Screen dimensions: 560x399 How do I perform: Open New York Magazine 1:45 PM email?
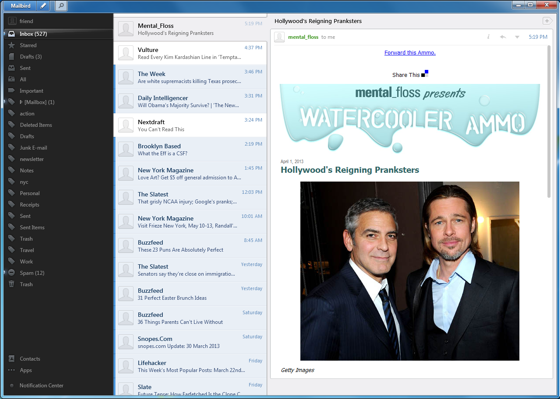pos(190,174)
